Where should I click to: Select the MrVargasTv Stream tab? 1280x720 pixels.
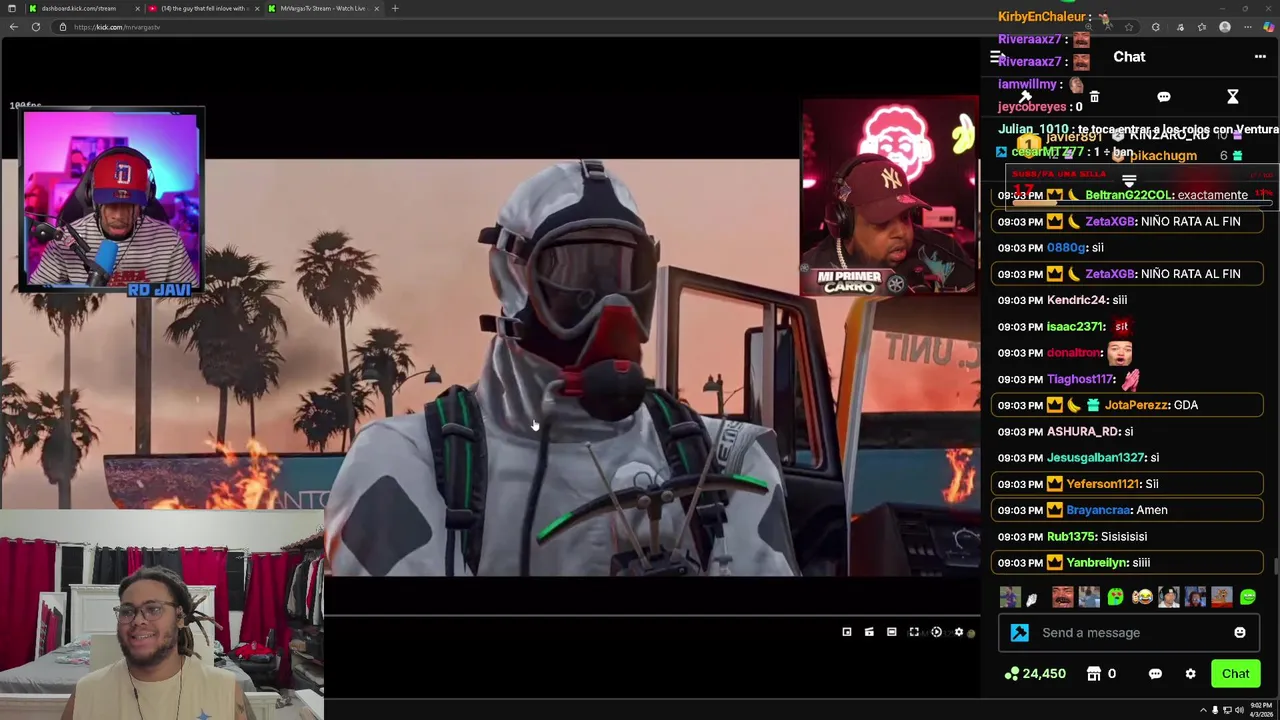(x=322, y=8)
